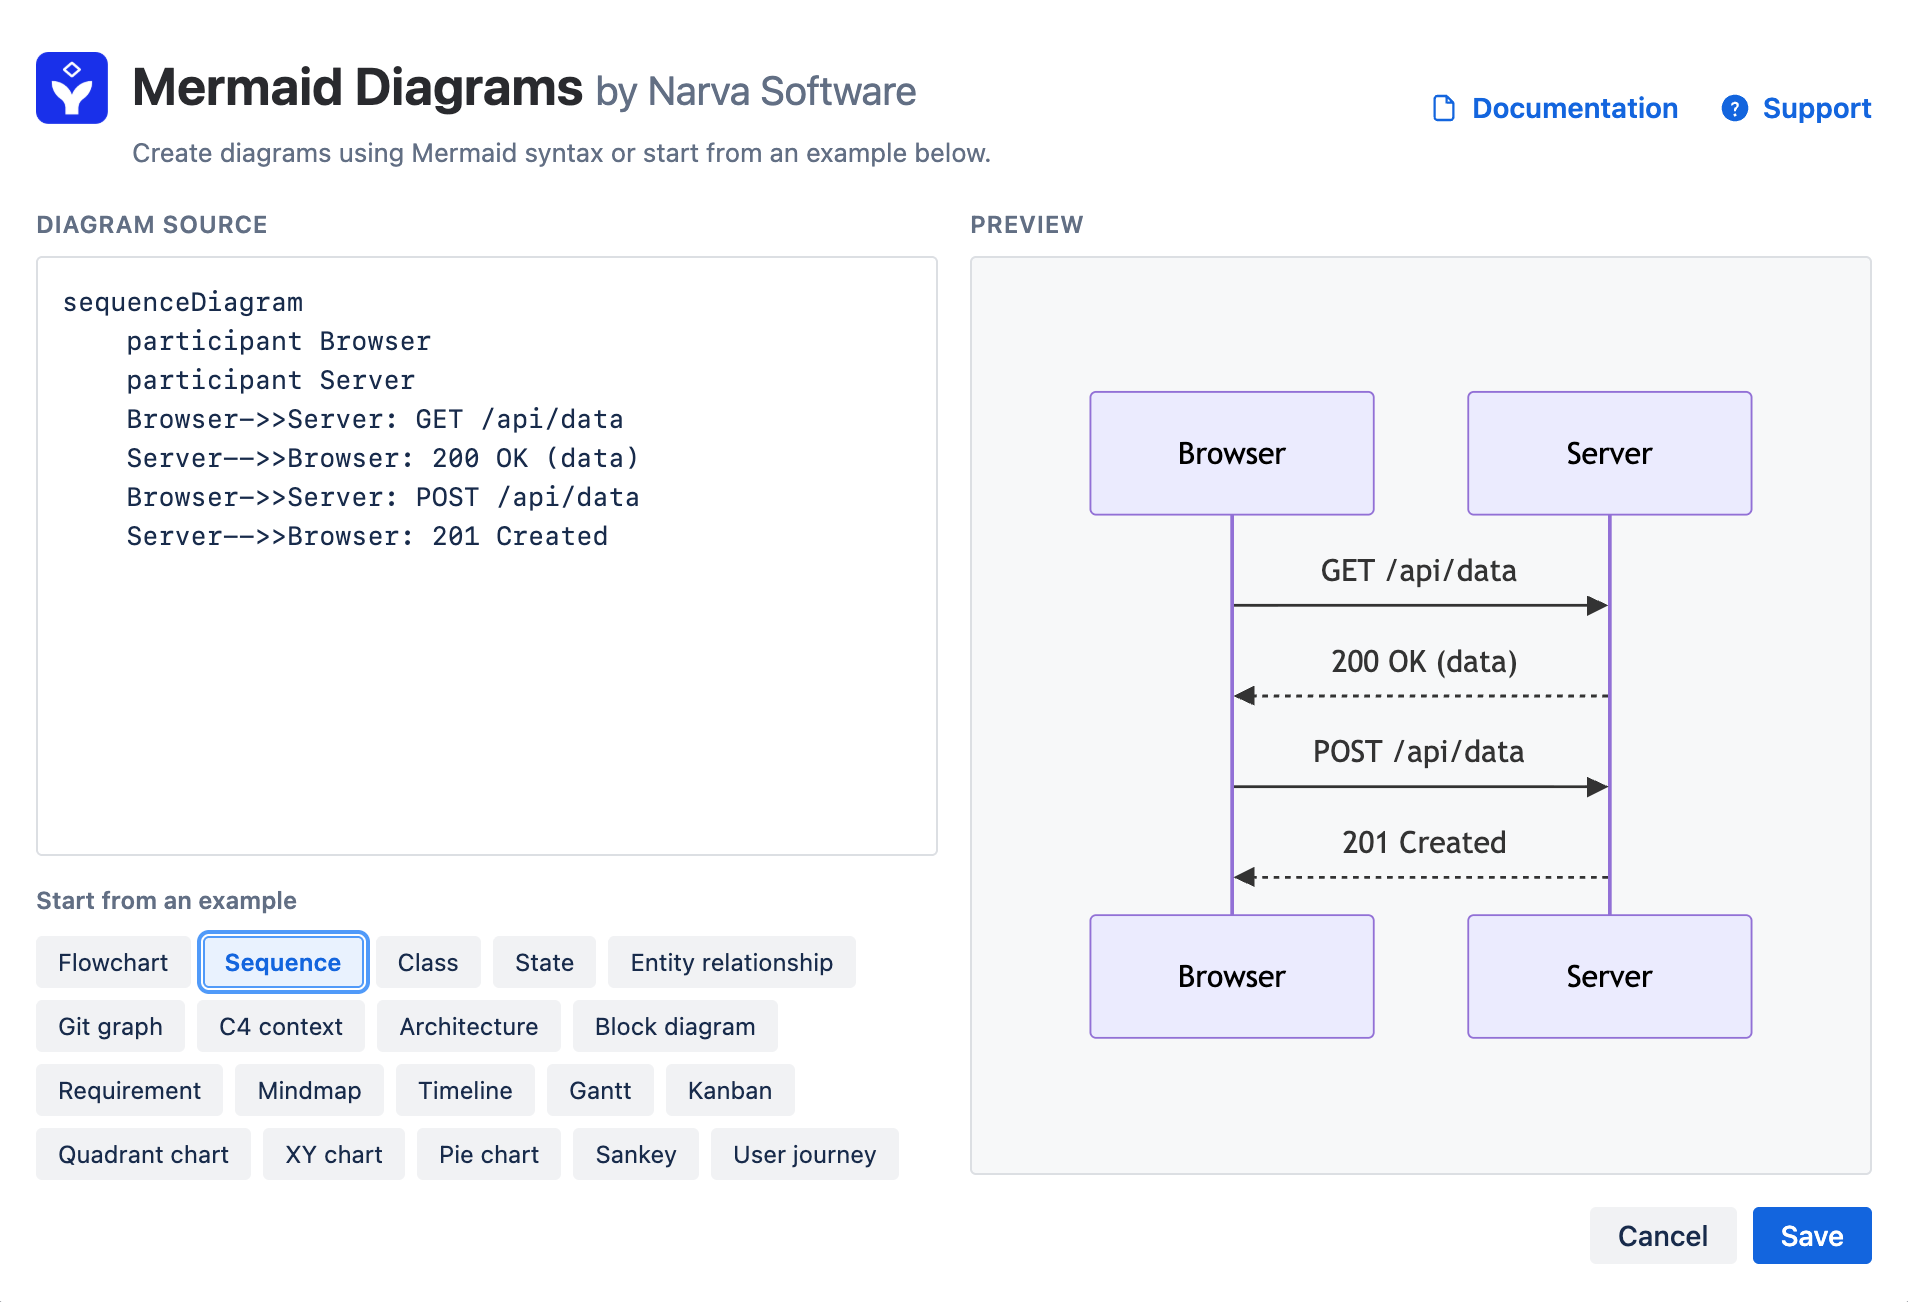Select the Kanban example
The image size is (1908, 1302).
pos(730,1090)
